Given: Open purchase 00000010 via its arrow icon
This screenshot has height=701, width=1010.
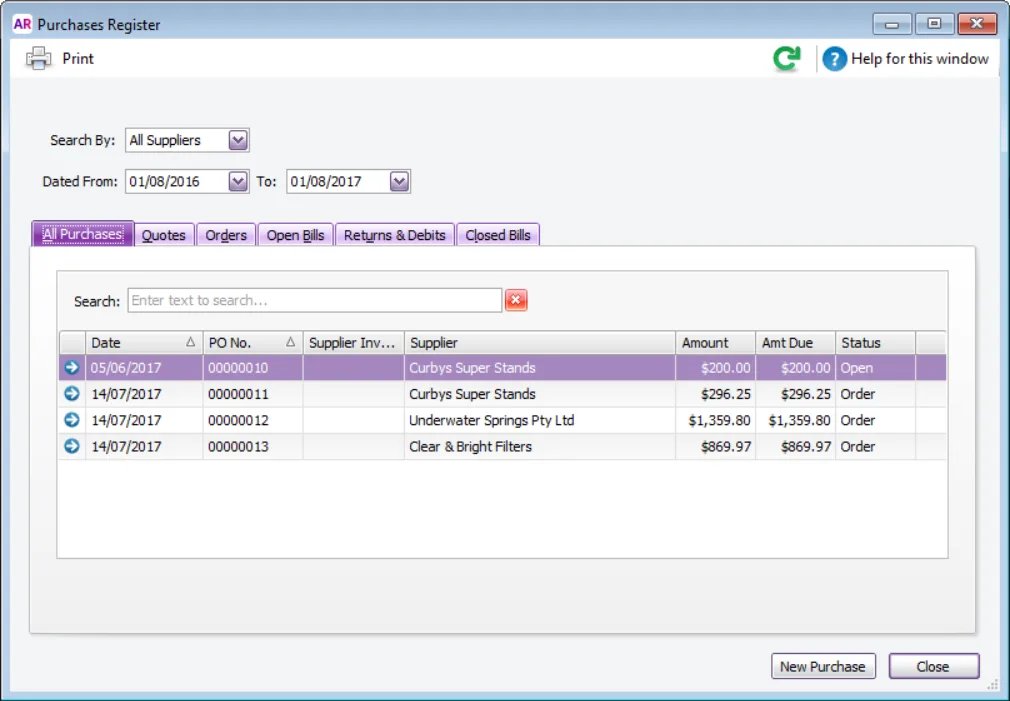Looking at the screenshot, I should (71, 367).
